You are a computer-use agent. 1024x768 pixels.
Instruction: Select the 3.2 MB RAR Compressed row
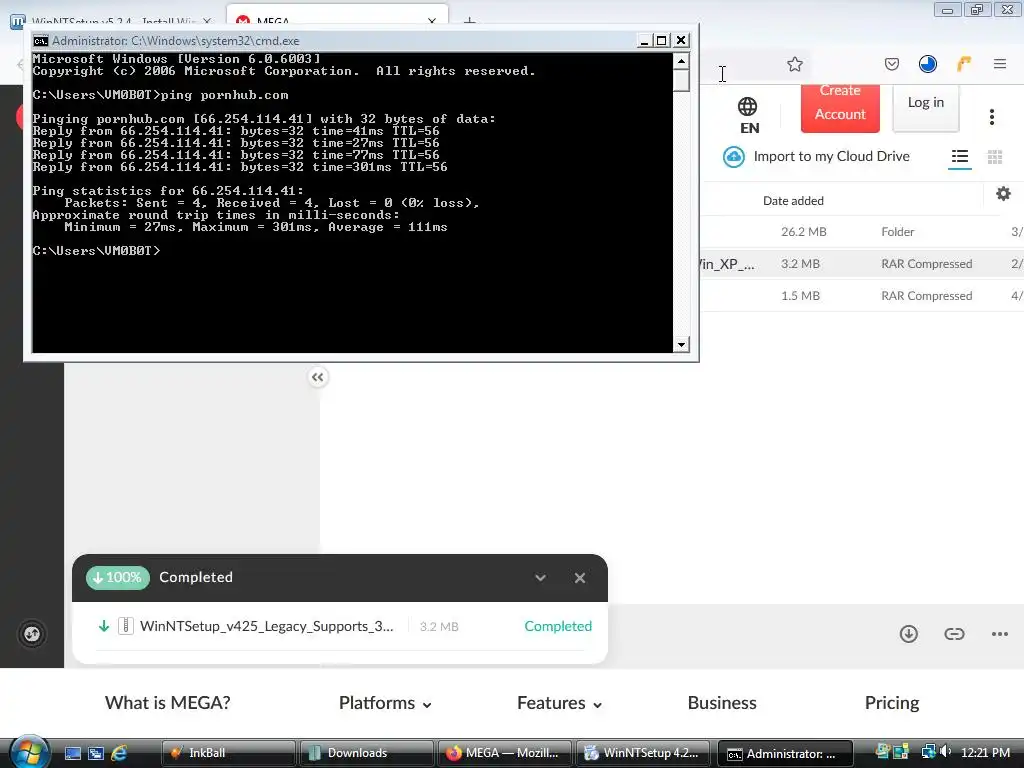coord(862,264)
